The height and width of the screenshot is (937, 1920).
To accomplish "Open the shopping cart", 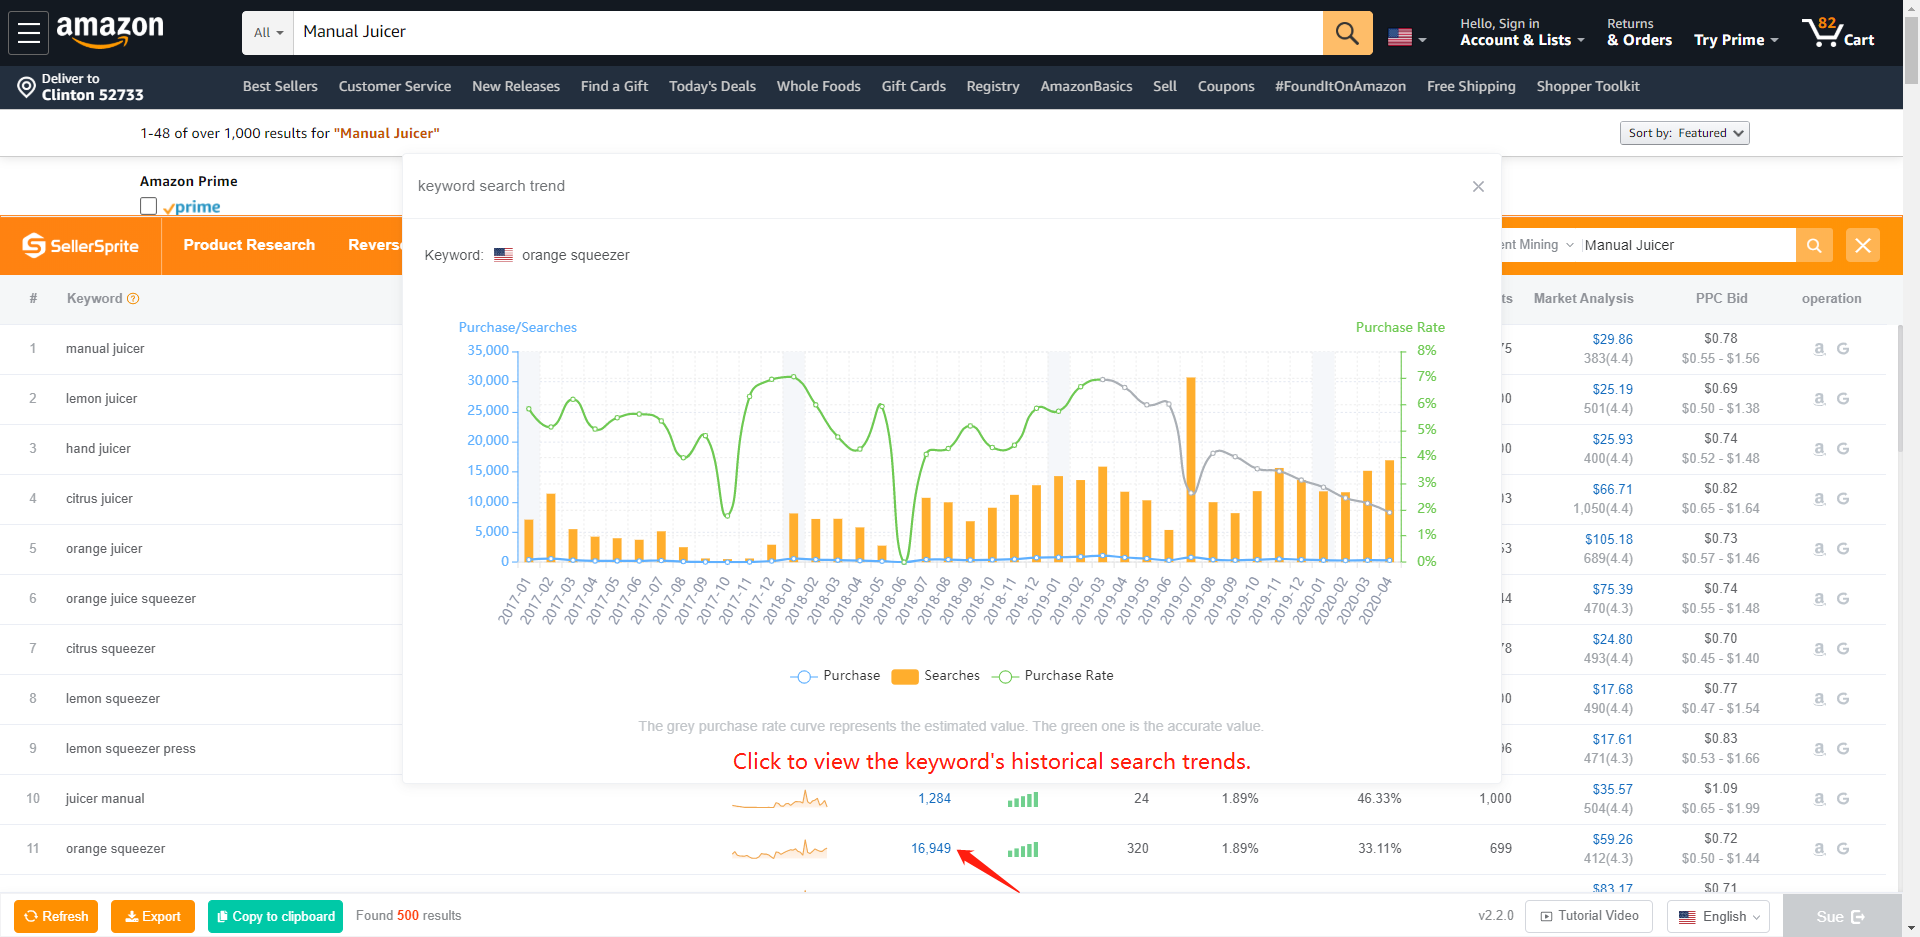I will tap(1838, 33).
